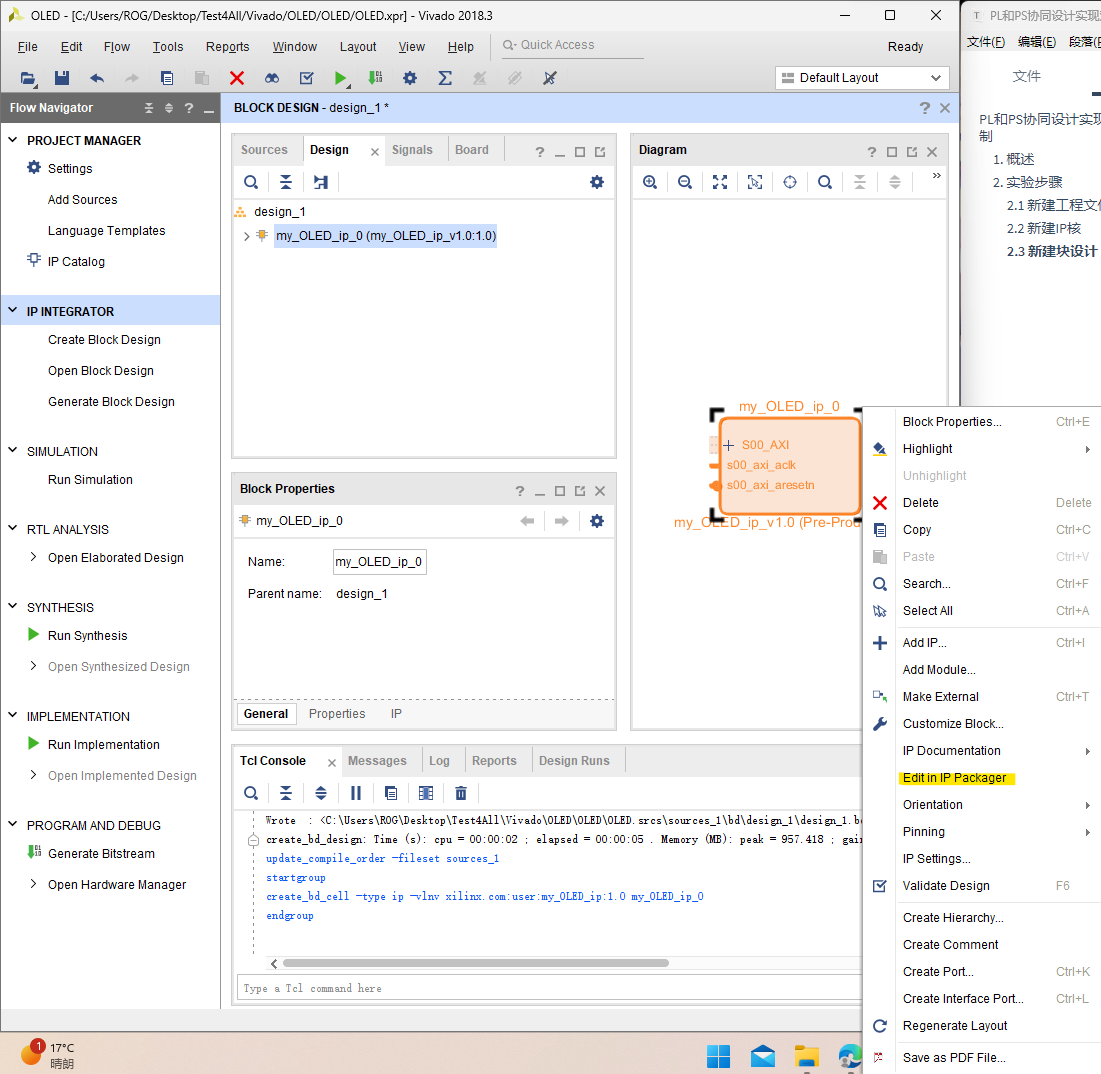Click the search icon in Tcl Console
This screenshot has height=1074, width=1101.
[251, 793]
